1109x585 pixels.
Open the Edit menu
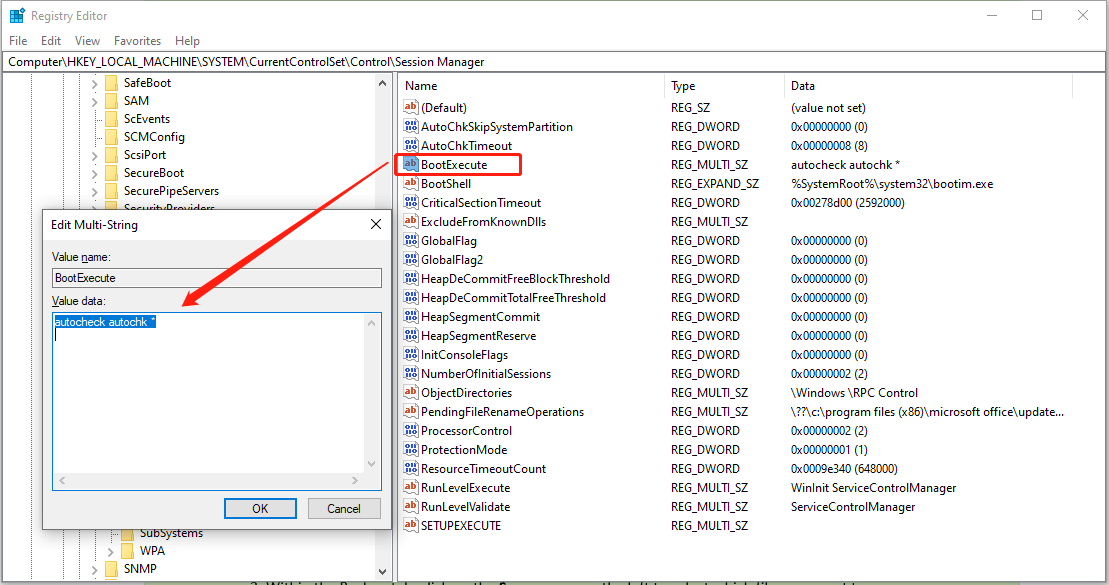click(x=51, y=41)
